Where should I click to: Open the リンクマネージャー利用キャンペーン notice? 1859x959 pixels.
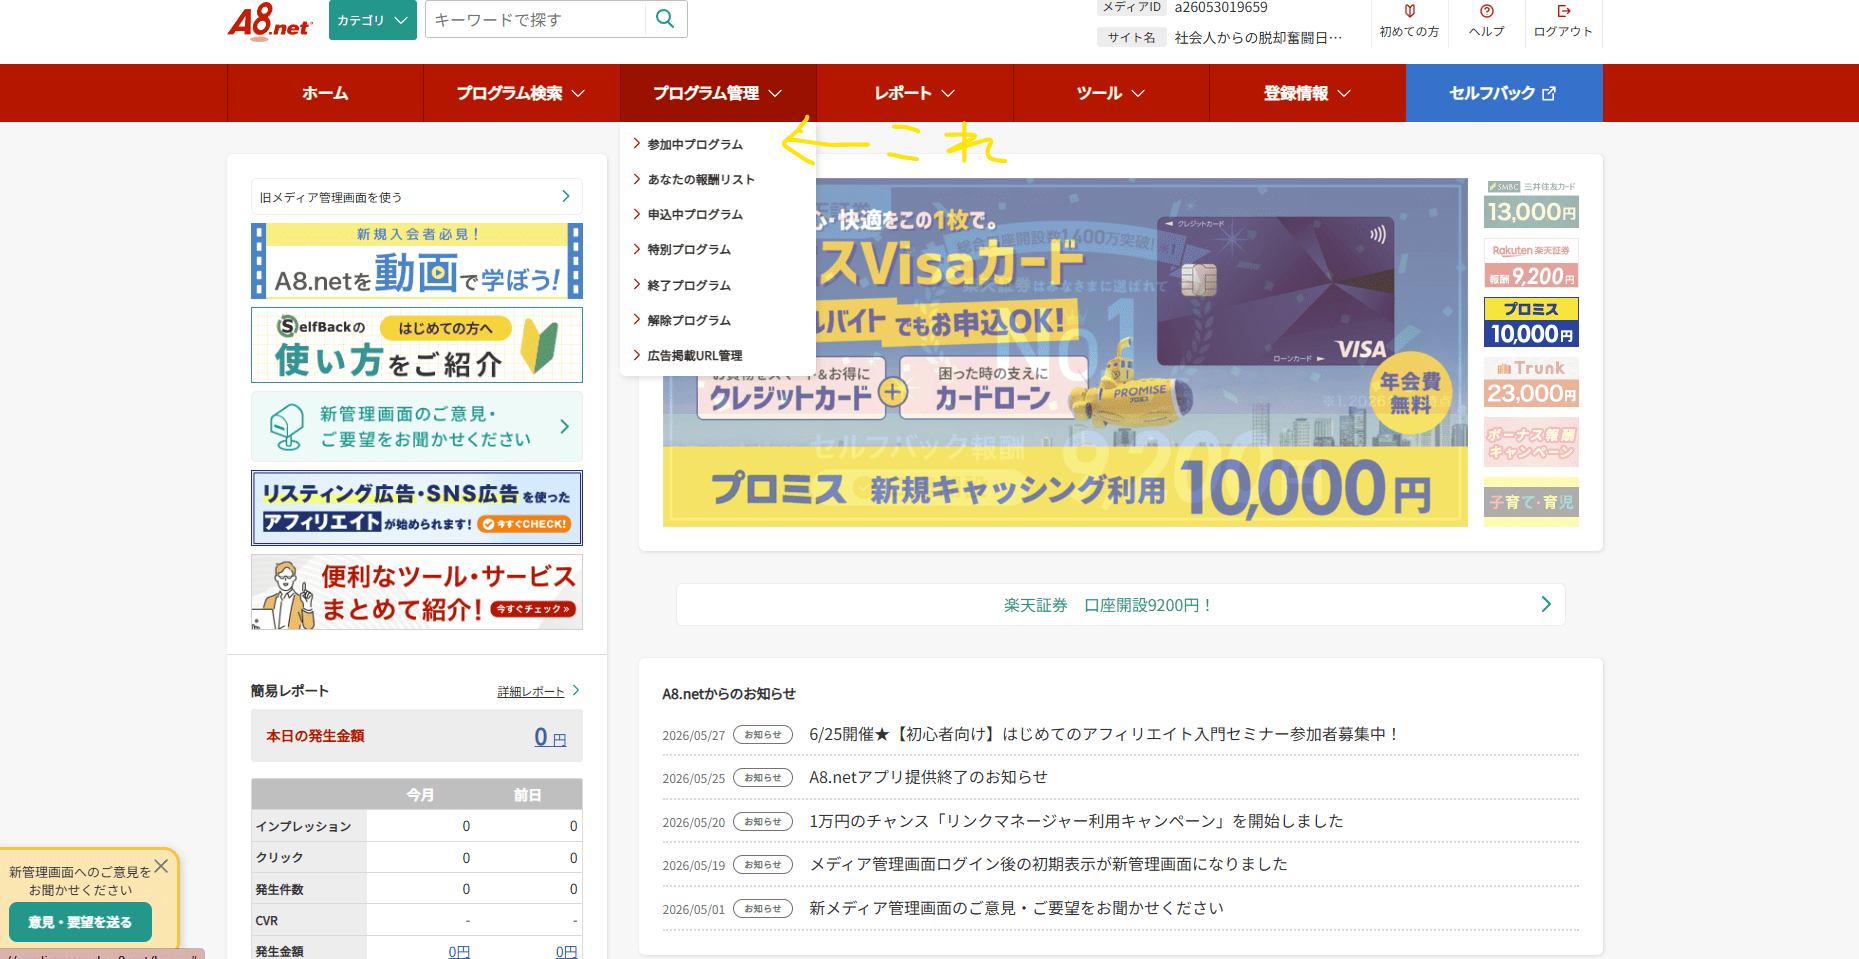coord(1076,821)
